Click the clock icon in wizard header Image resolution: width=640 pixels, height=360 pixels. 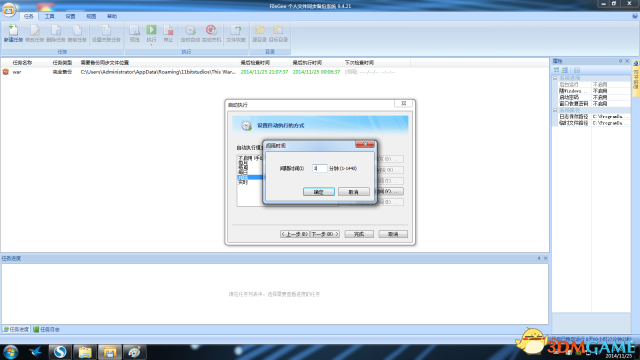(246, 125)
